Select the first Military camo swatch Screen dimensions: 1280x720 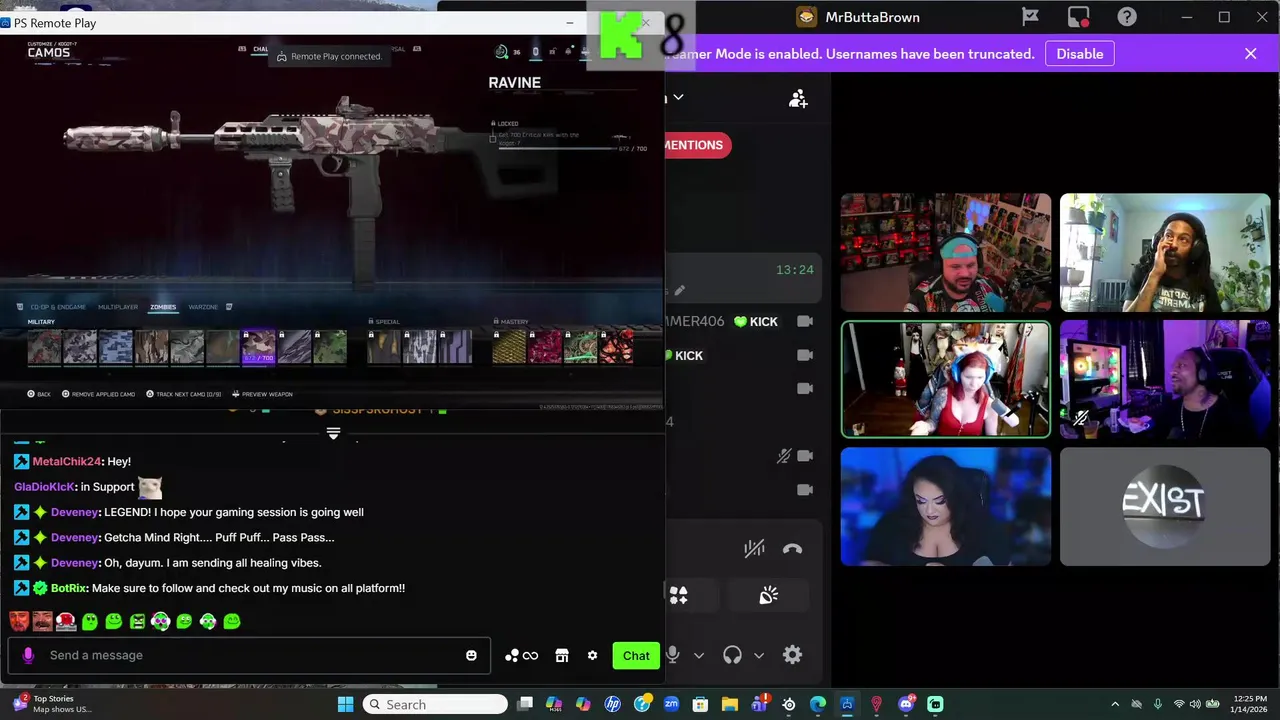pos(44,347)
